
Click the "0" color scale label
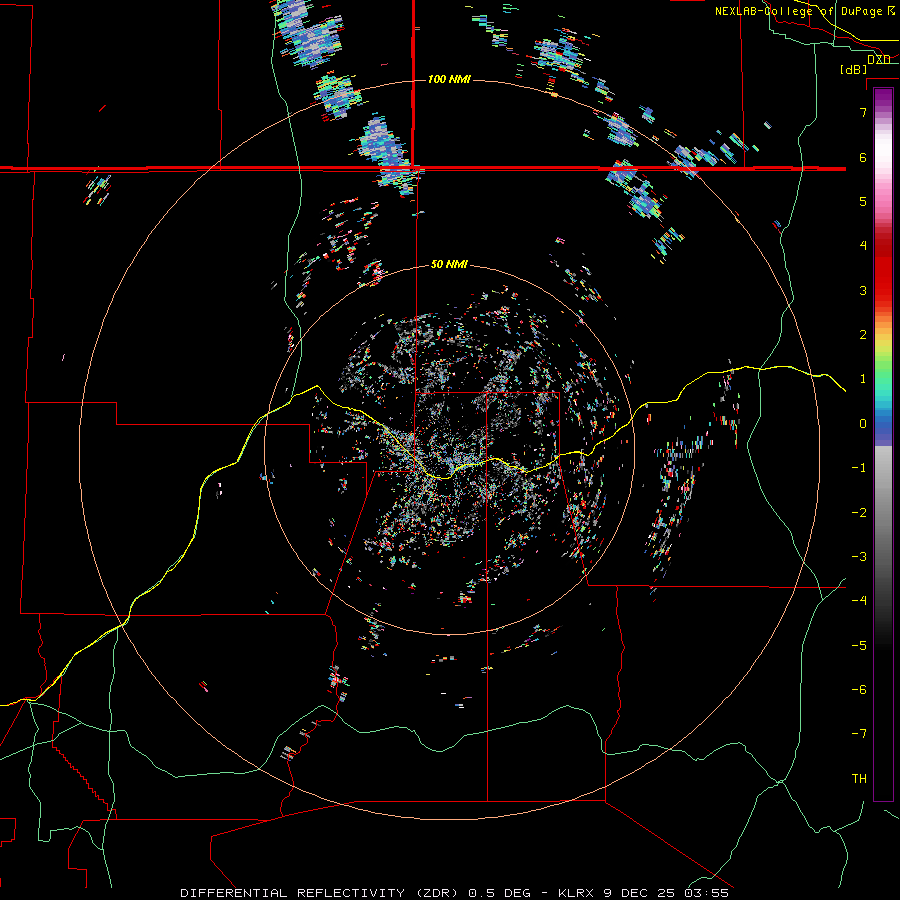coord(863,424)
